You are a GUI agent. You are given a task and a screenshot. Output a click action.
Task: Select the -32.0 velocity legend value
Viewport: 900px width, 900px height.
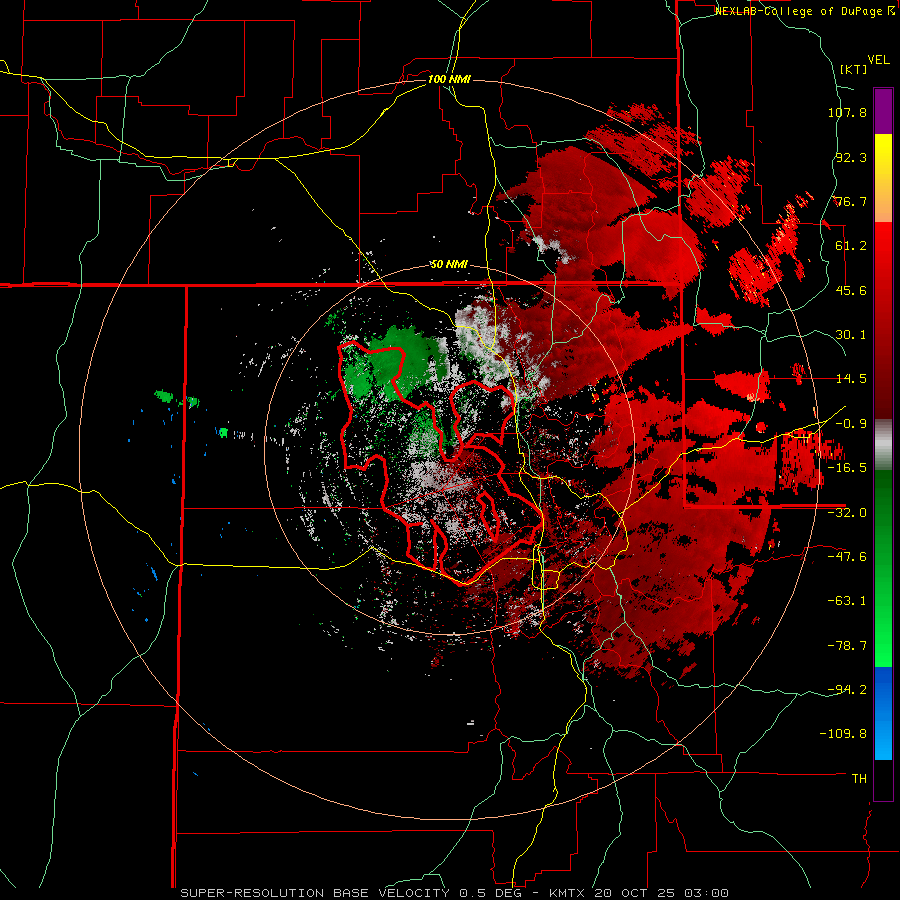[847, 513]
